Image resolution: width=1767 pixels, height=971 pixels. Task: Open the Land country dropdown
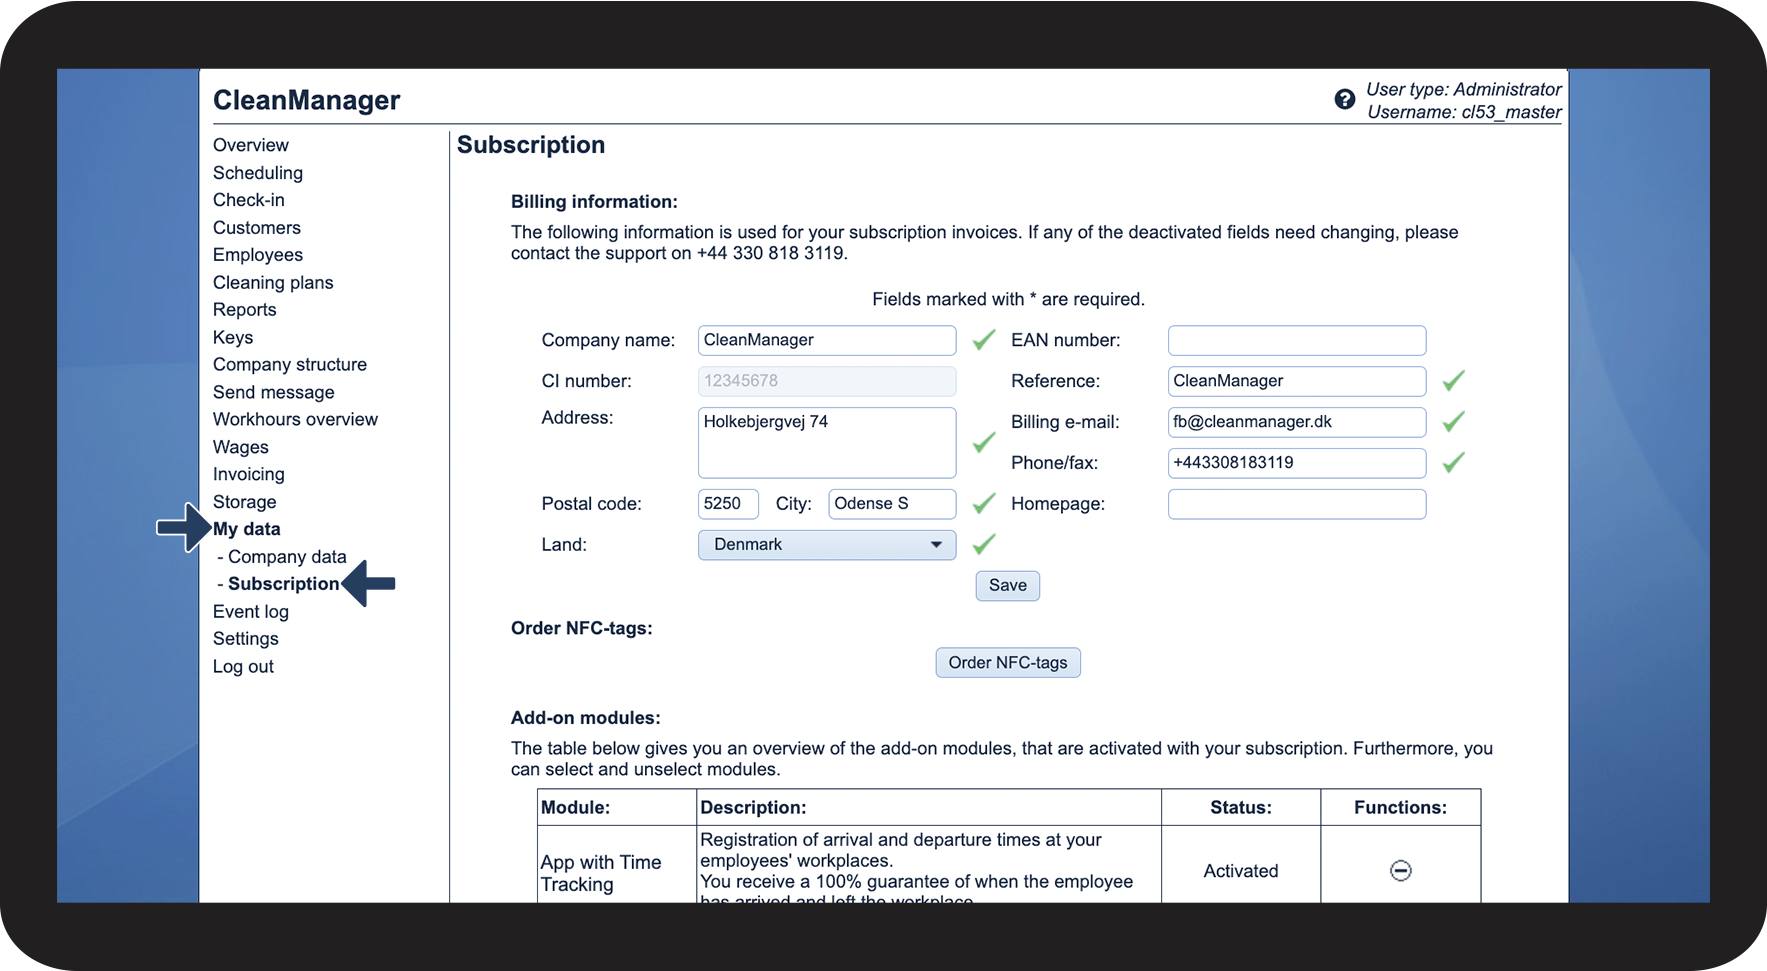coord(826,545)
